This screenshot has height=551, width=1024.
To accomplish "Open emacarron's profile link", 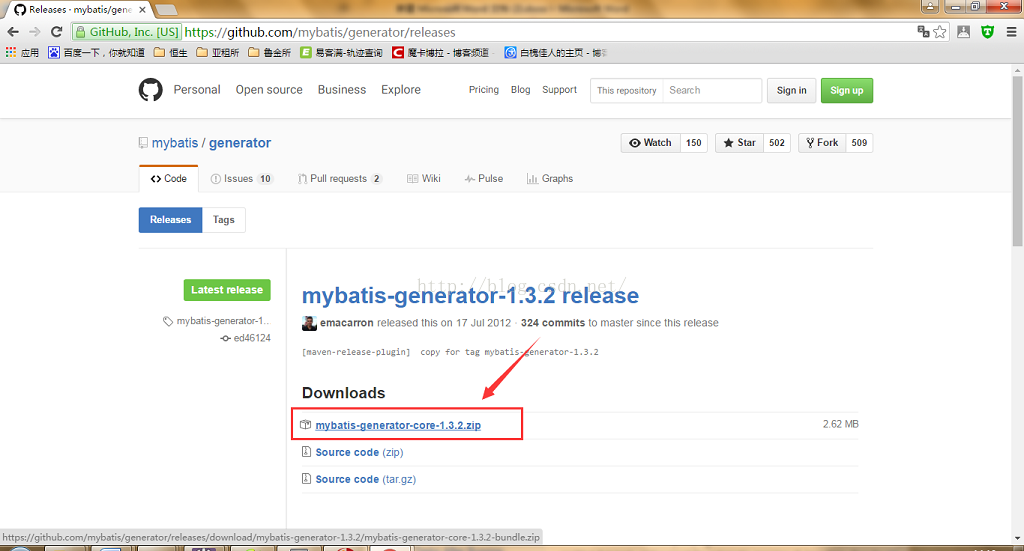I will click(347, 323).
